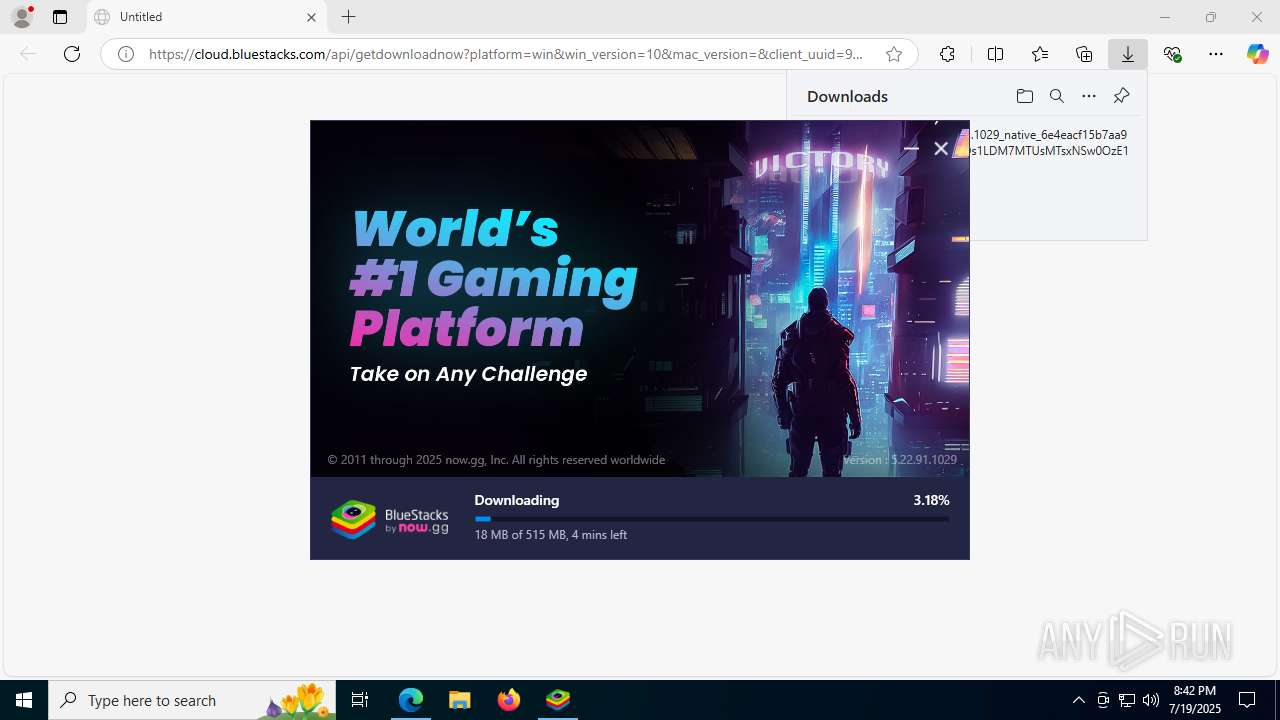View site information icon in address bar
This screenshot has height=720, width=1280.
click(126, 54)
